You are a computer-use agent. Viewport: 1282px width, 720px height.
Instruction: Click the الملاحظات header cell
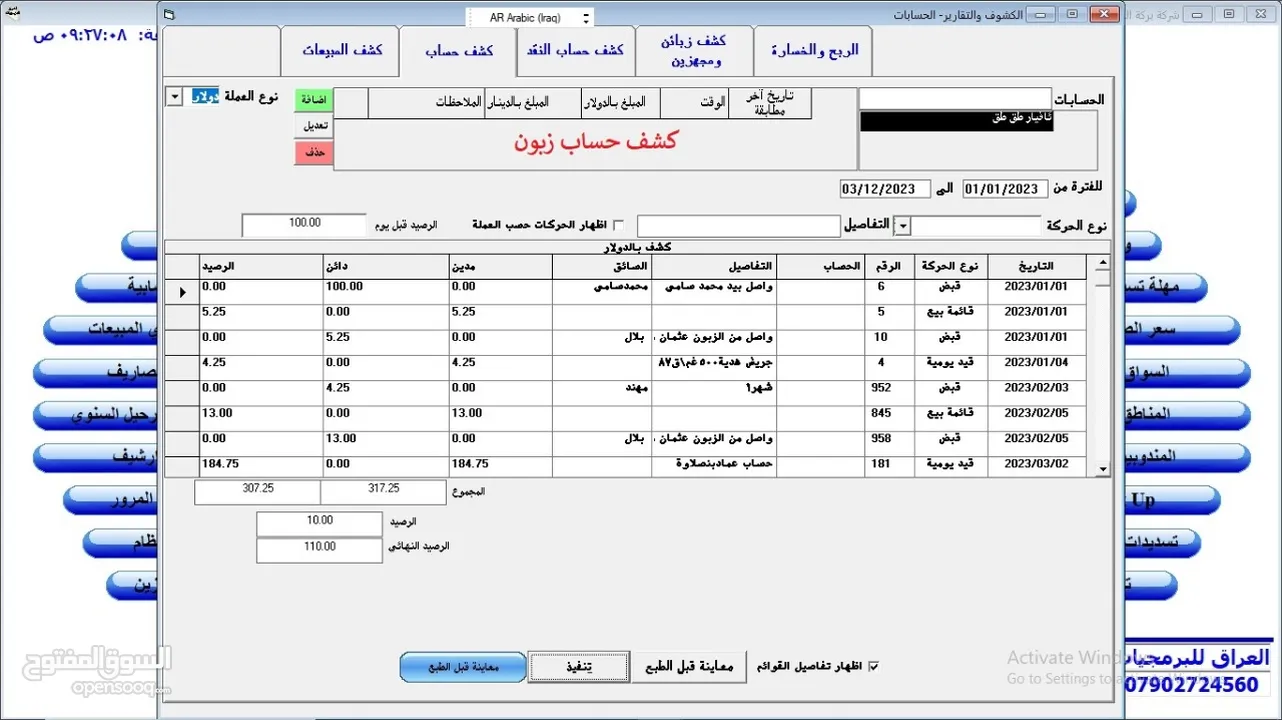[426, 103]
